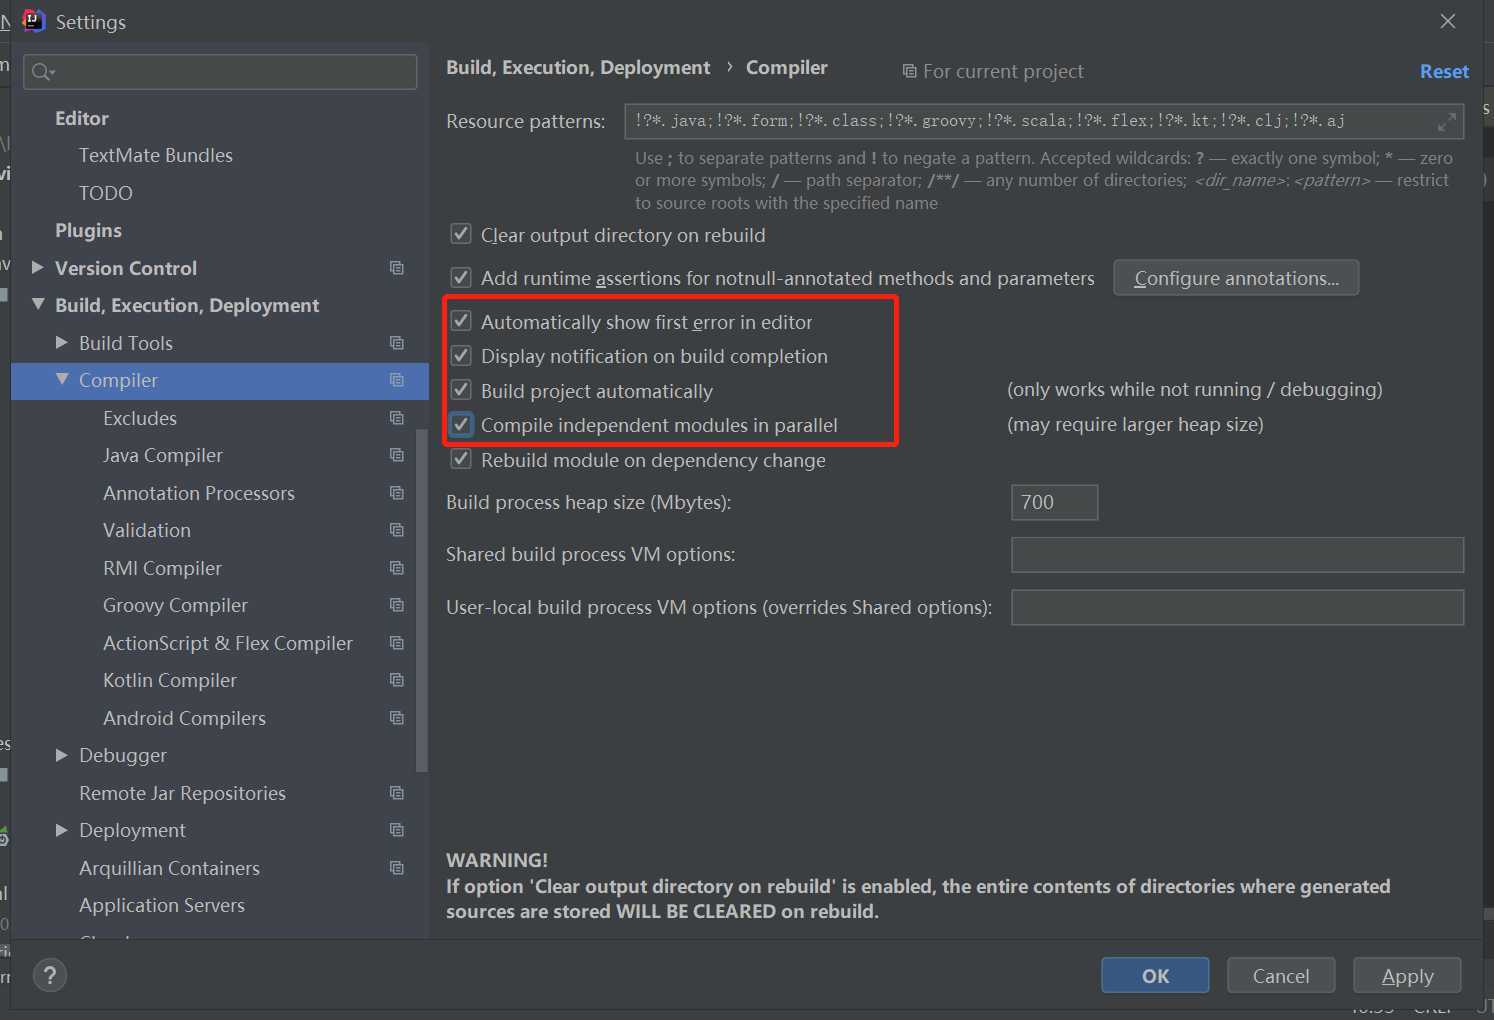Screen dimensions: 1494x1020
Task: Click project-level icon beside Java Compiler
Action: pos(397,455)
